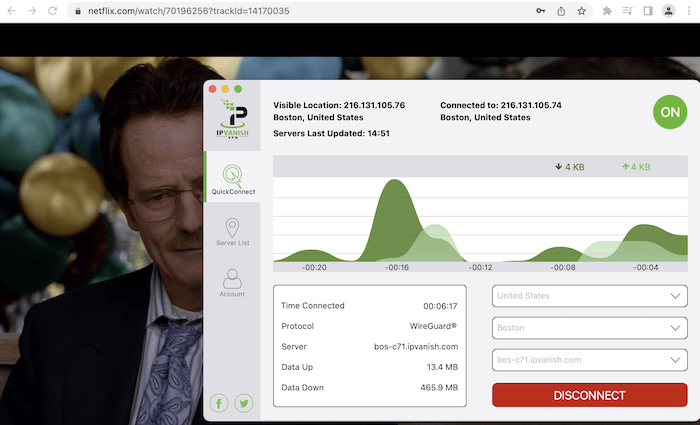Screen dimensions: 700x425
Task: Reload the Netflix page
Action: pyautogui.click(x=53, y=11)
